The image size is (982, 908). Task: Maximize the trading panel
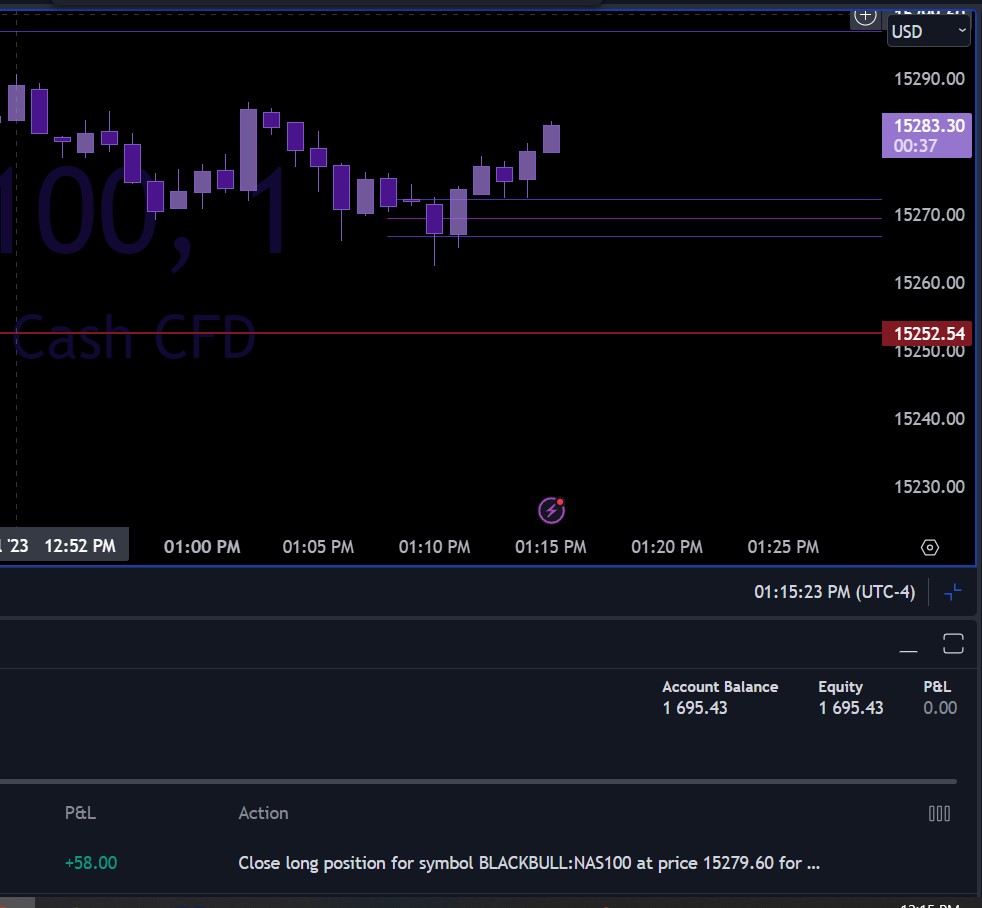tap(953, 644)
